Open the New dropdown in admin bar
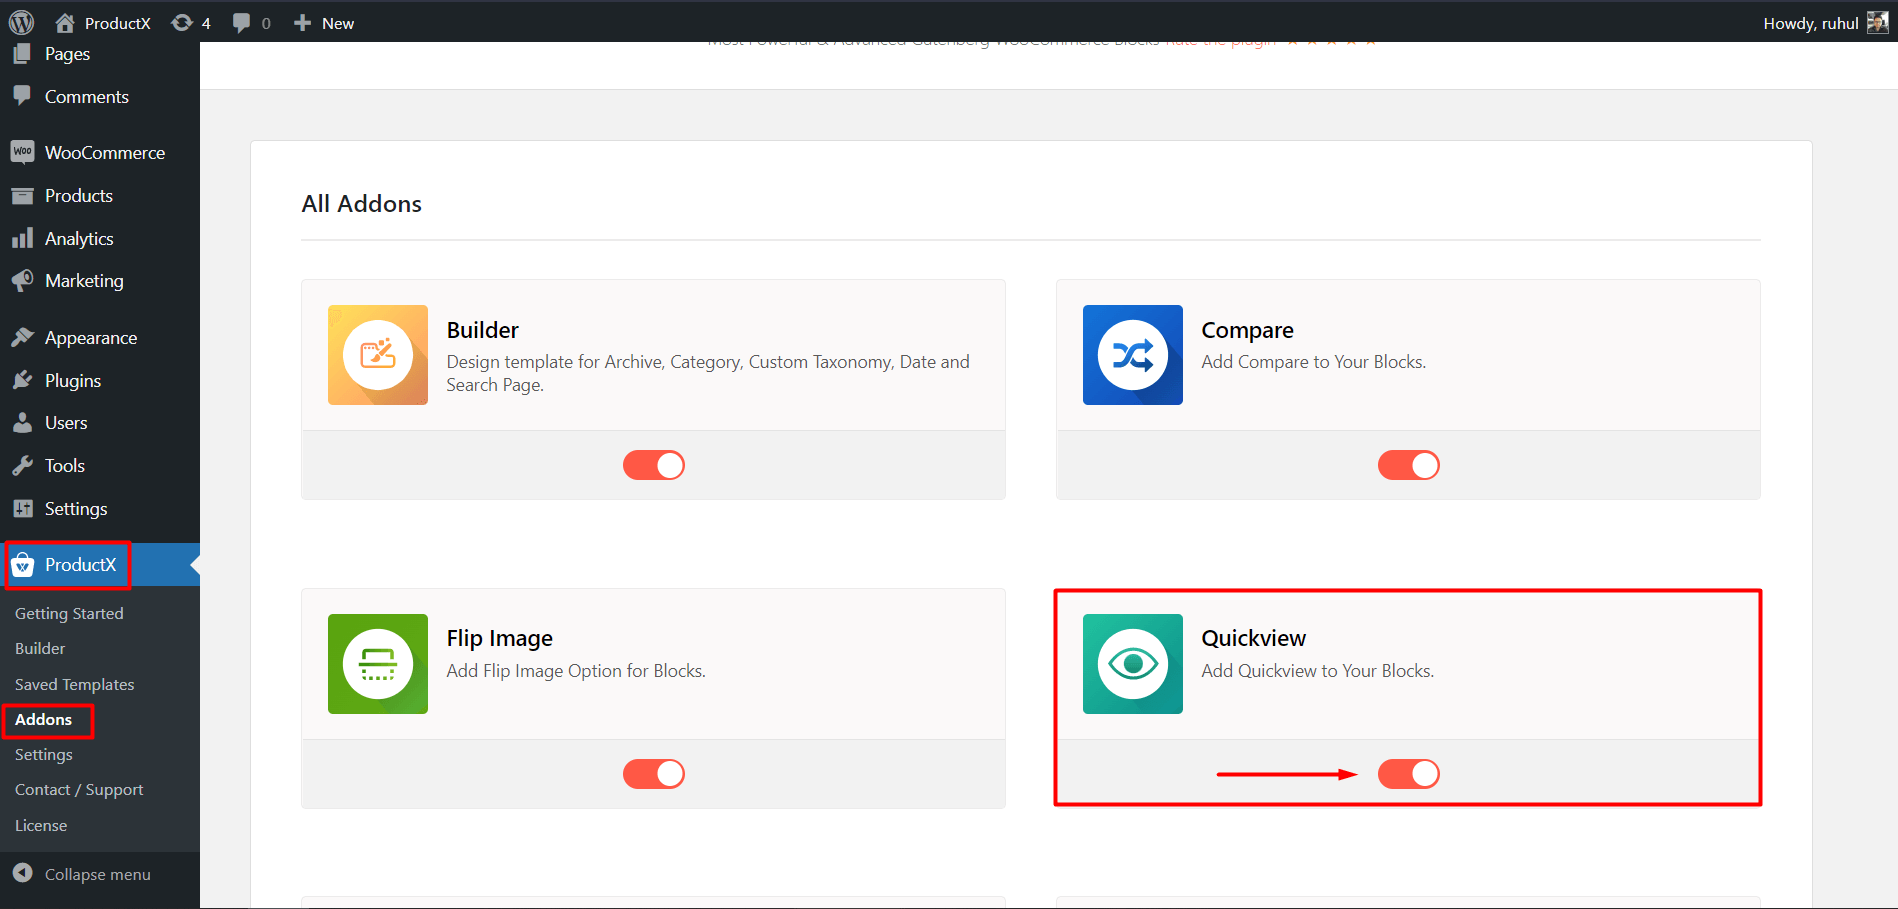 [322, 22]
